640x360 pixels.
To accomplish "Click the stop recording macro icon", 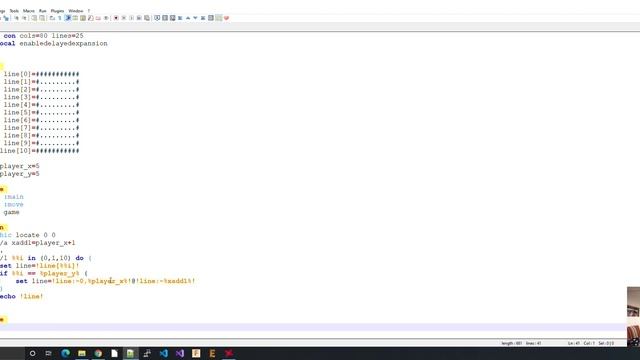I will click(124, 18).
